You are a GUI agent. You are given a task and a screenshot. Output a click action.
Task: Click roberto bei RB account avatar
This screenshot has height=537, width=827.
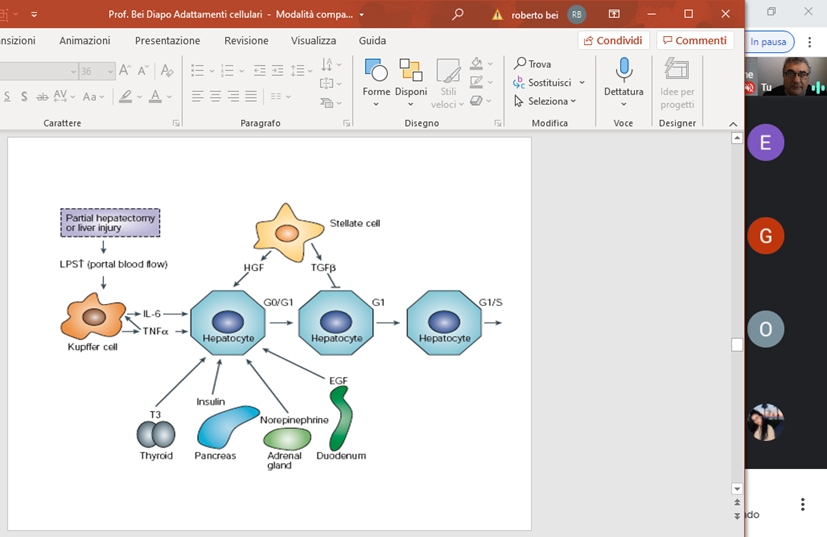click(576, 15)
